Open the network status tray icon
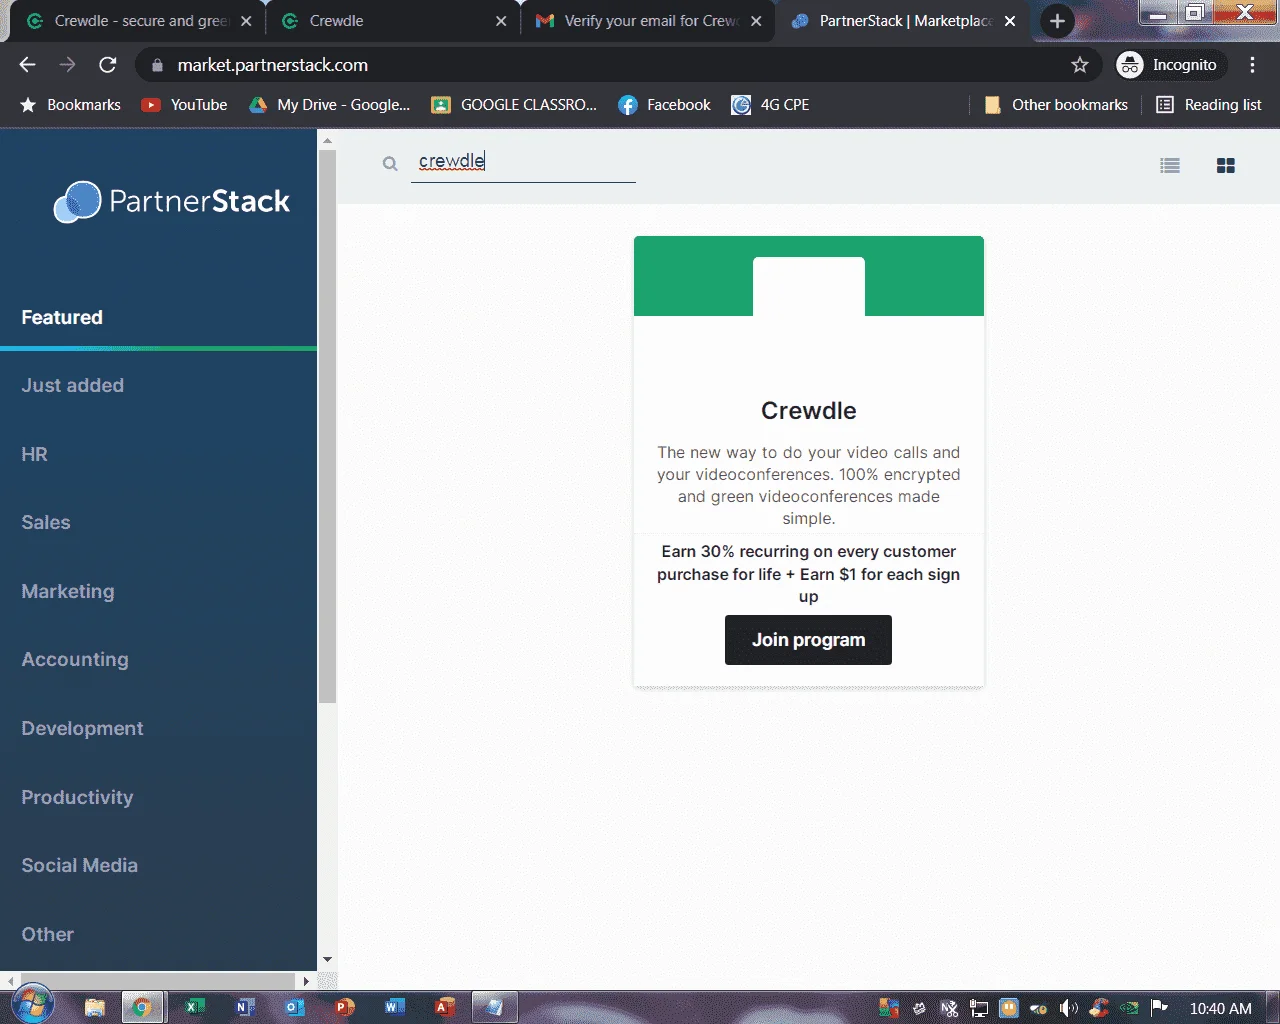Viewport: 1280px width, 1024px height. point(979,1008)
